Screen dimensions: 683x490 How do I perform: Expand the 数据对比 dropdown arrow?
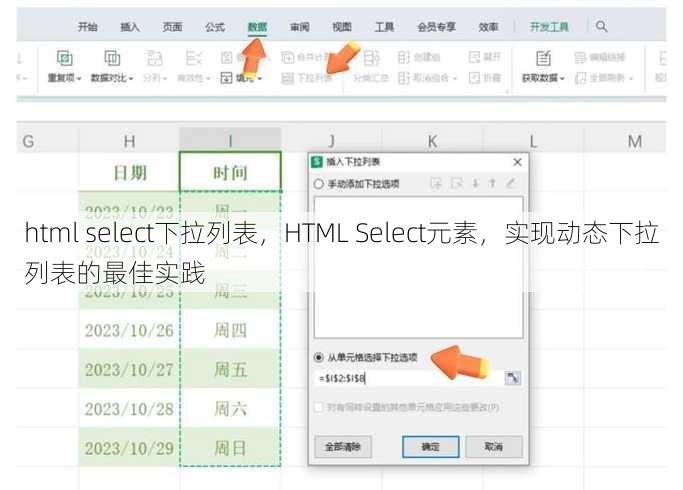[131, 79]
